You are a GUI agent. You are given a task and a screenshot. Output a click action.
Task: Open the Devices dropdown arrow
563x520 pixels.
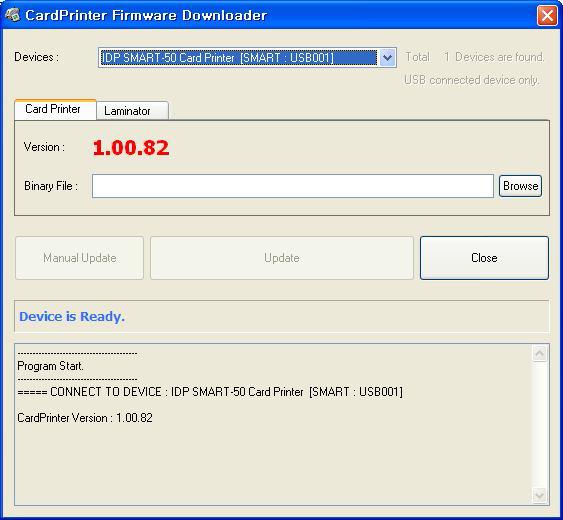(387, 57)
